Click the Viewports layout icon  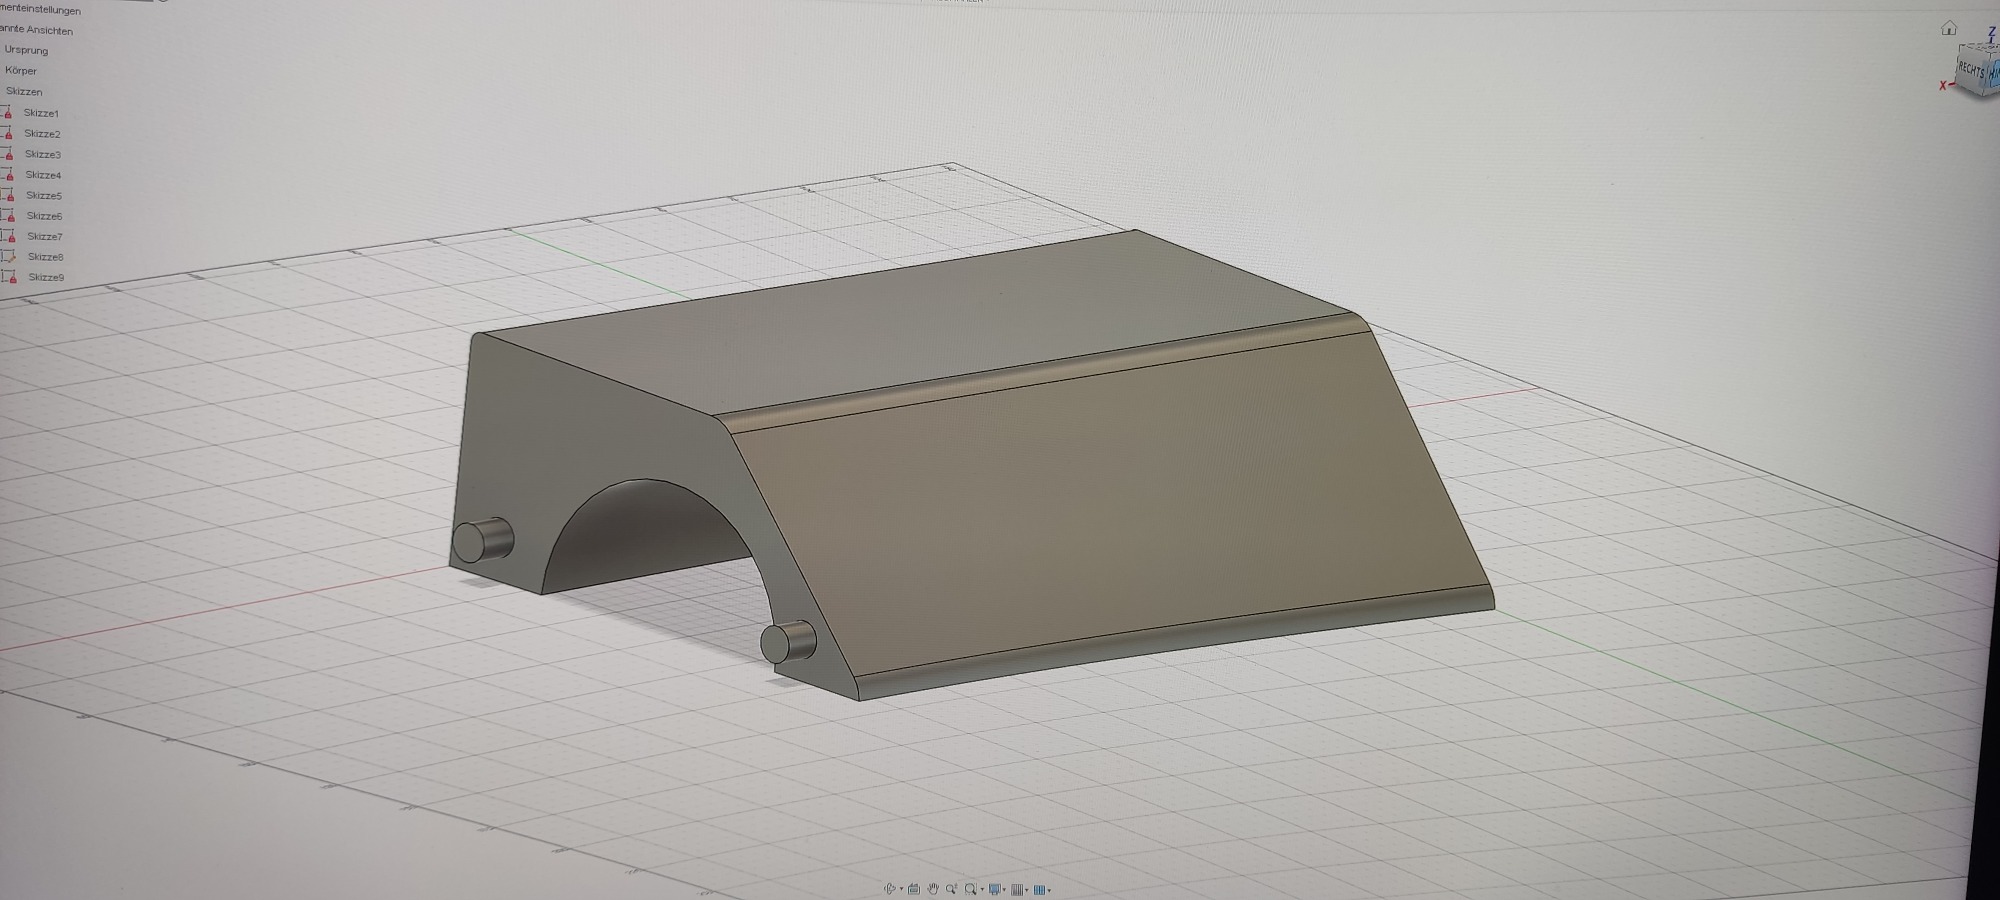pos(1039,889)
